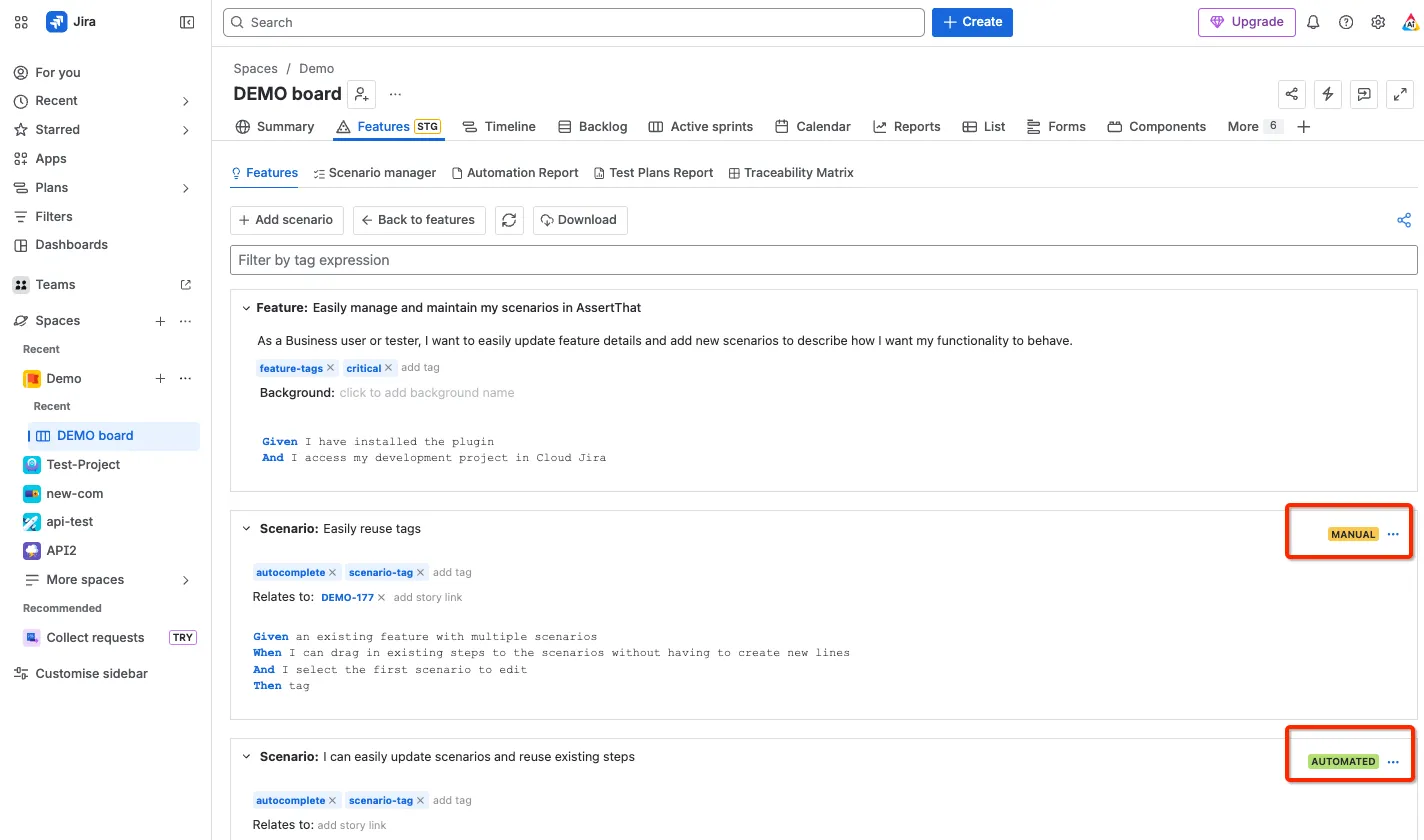Focus the top Search box
Viewport: 1424px width, 840px height.
tap(574, 22)
